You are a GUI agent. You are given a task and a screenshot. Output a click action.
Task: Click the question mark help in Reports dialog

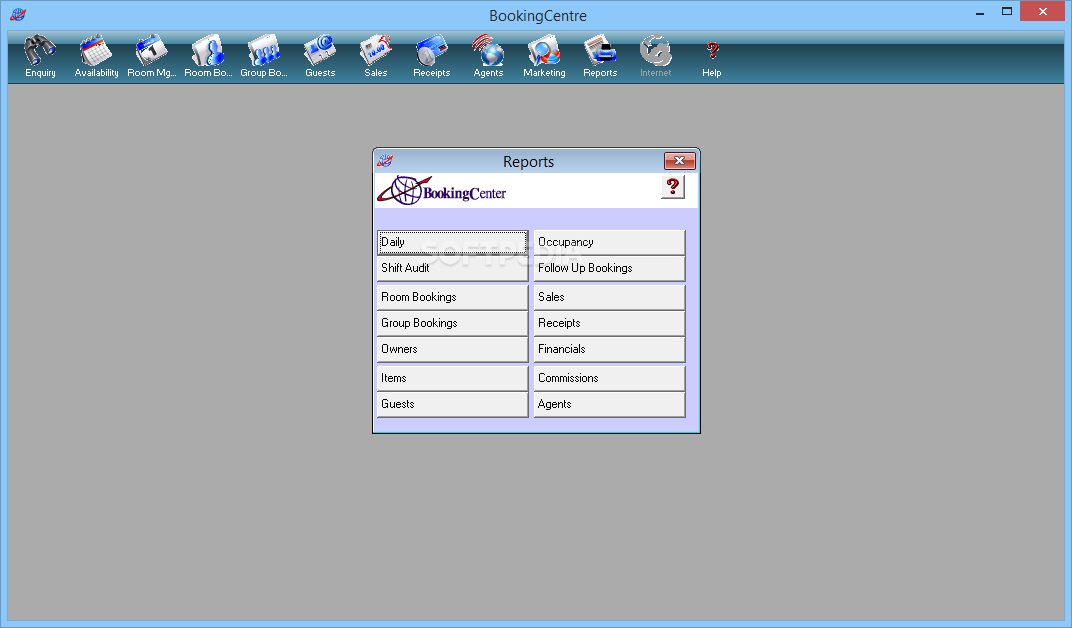(673, 187)
